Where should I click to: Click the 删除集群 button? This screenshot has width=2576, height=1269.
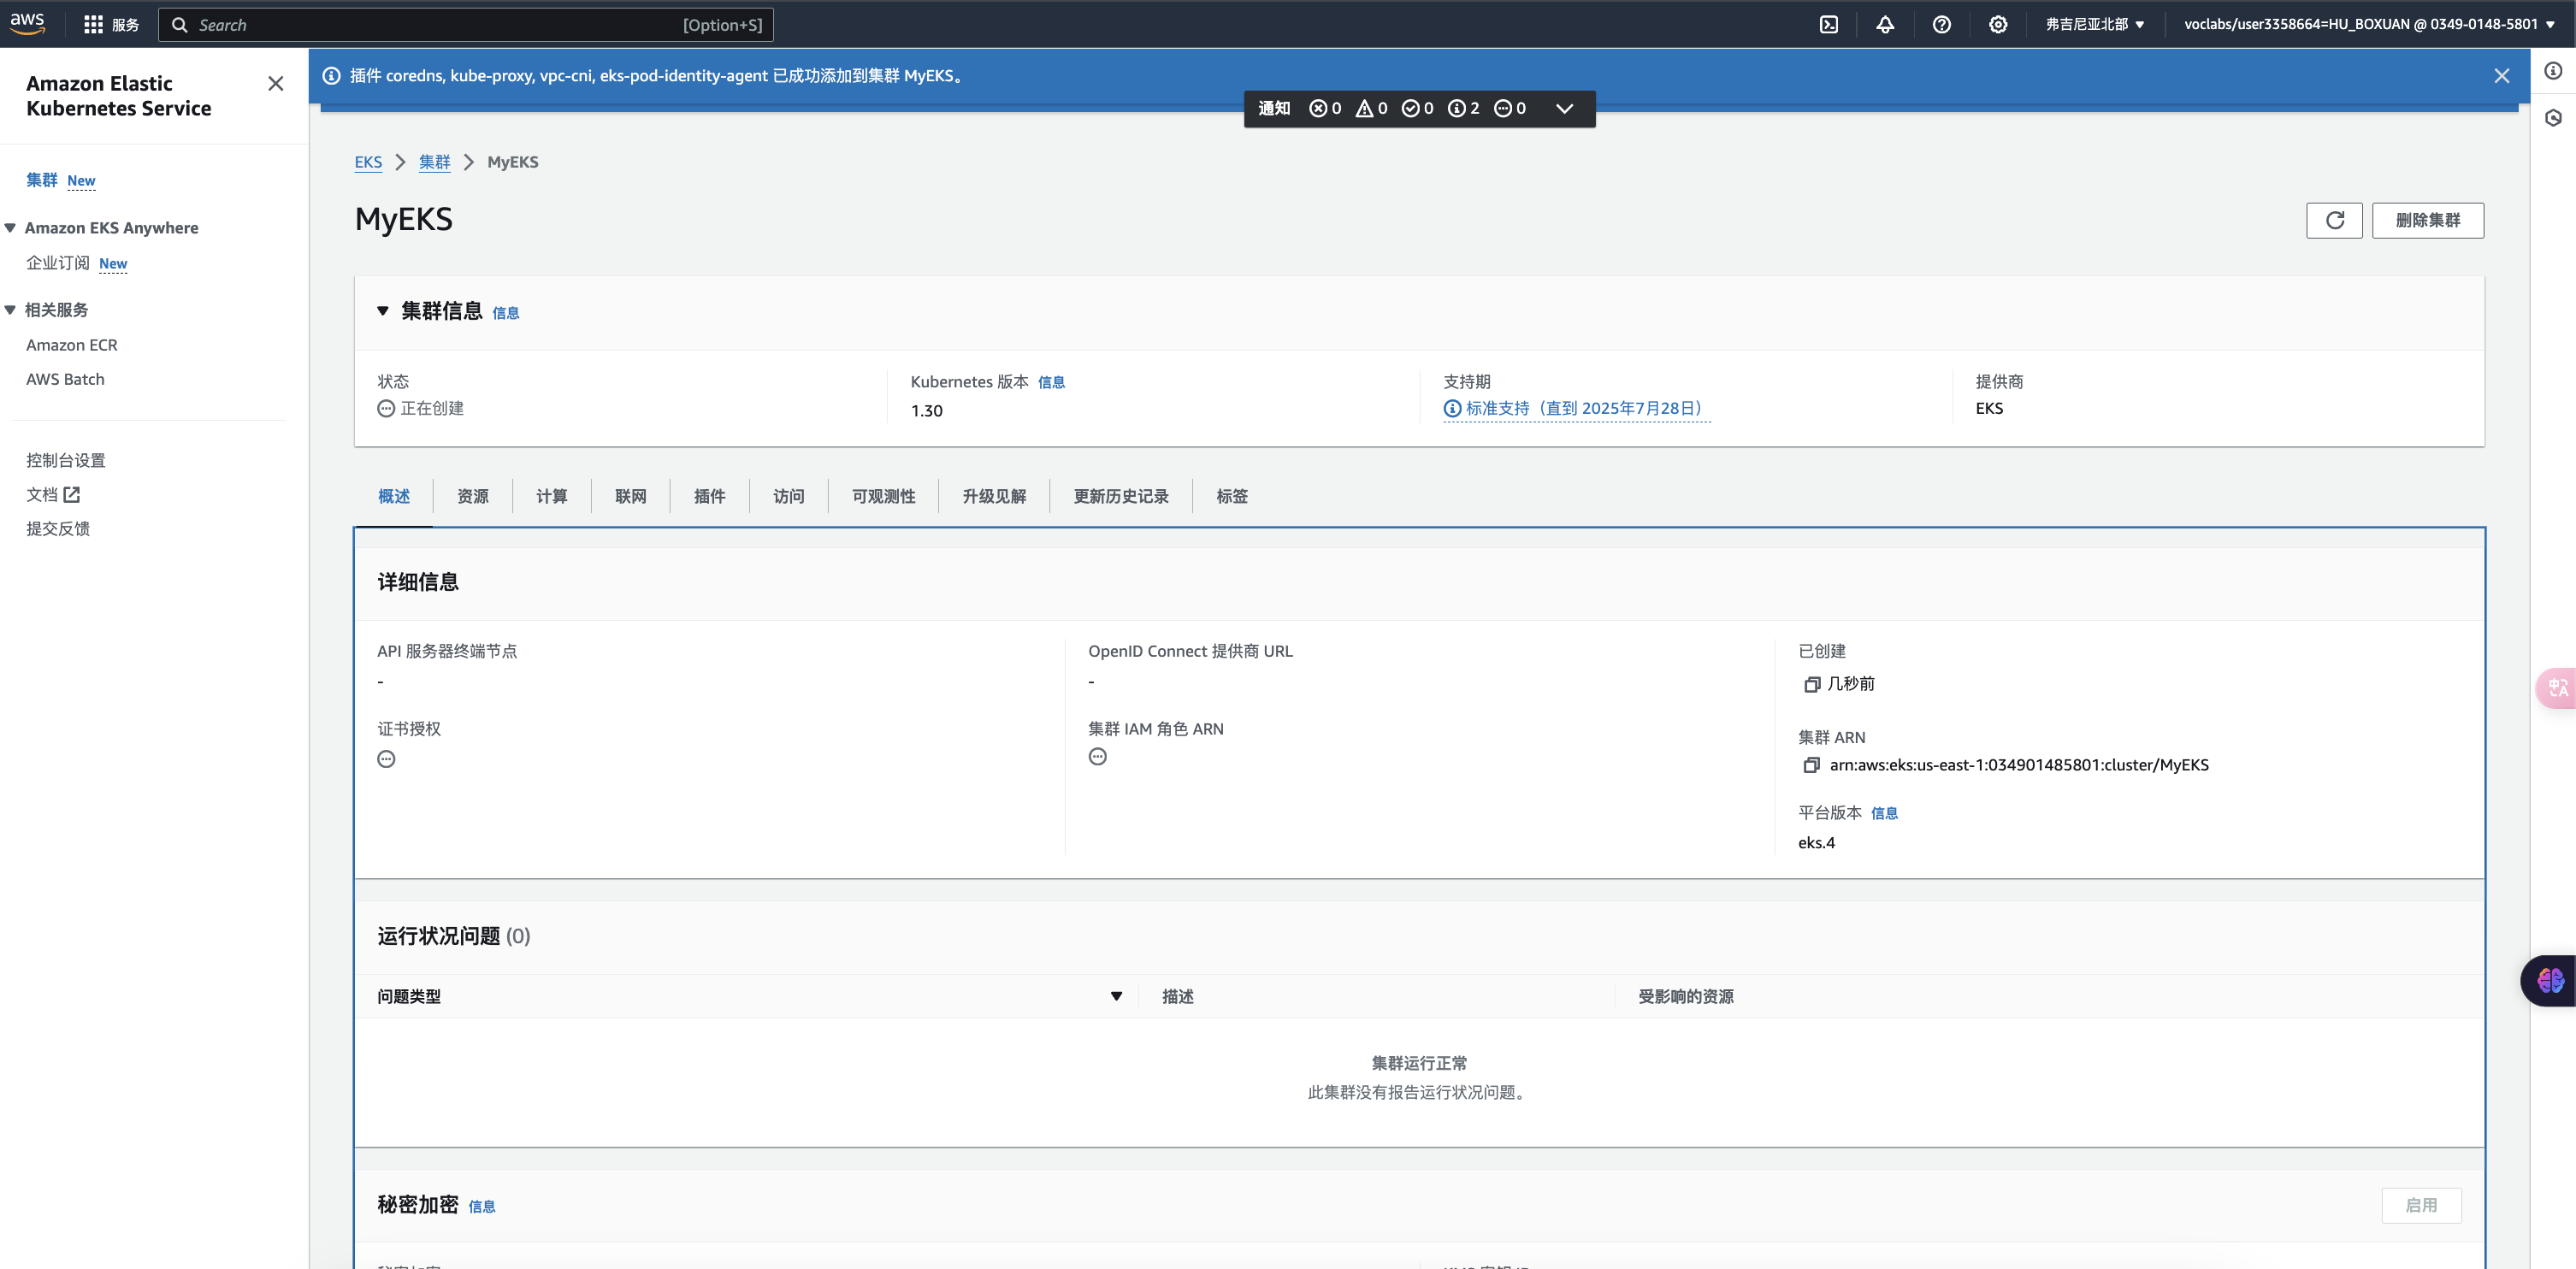pos(2427,220)
